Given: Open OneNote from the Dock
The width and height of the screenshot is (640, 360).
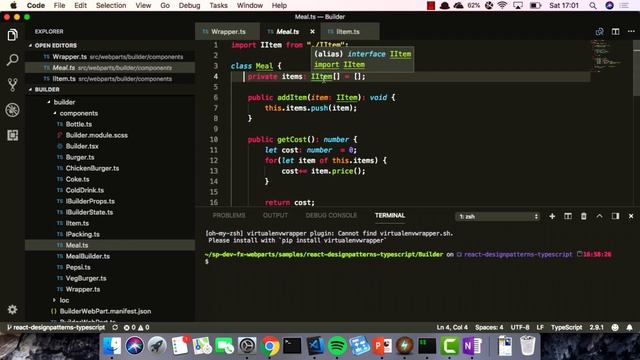Looking at the screenshot, I should 472,346.
